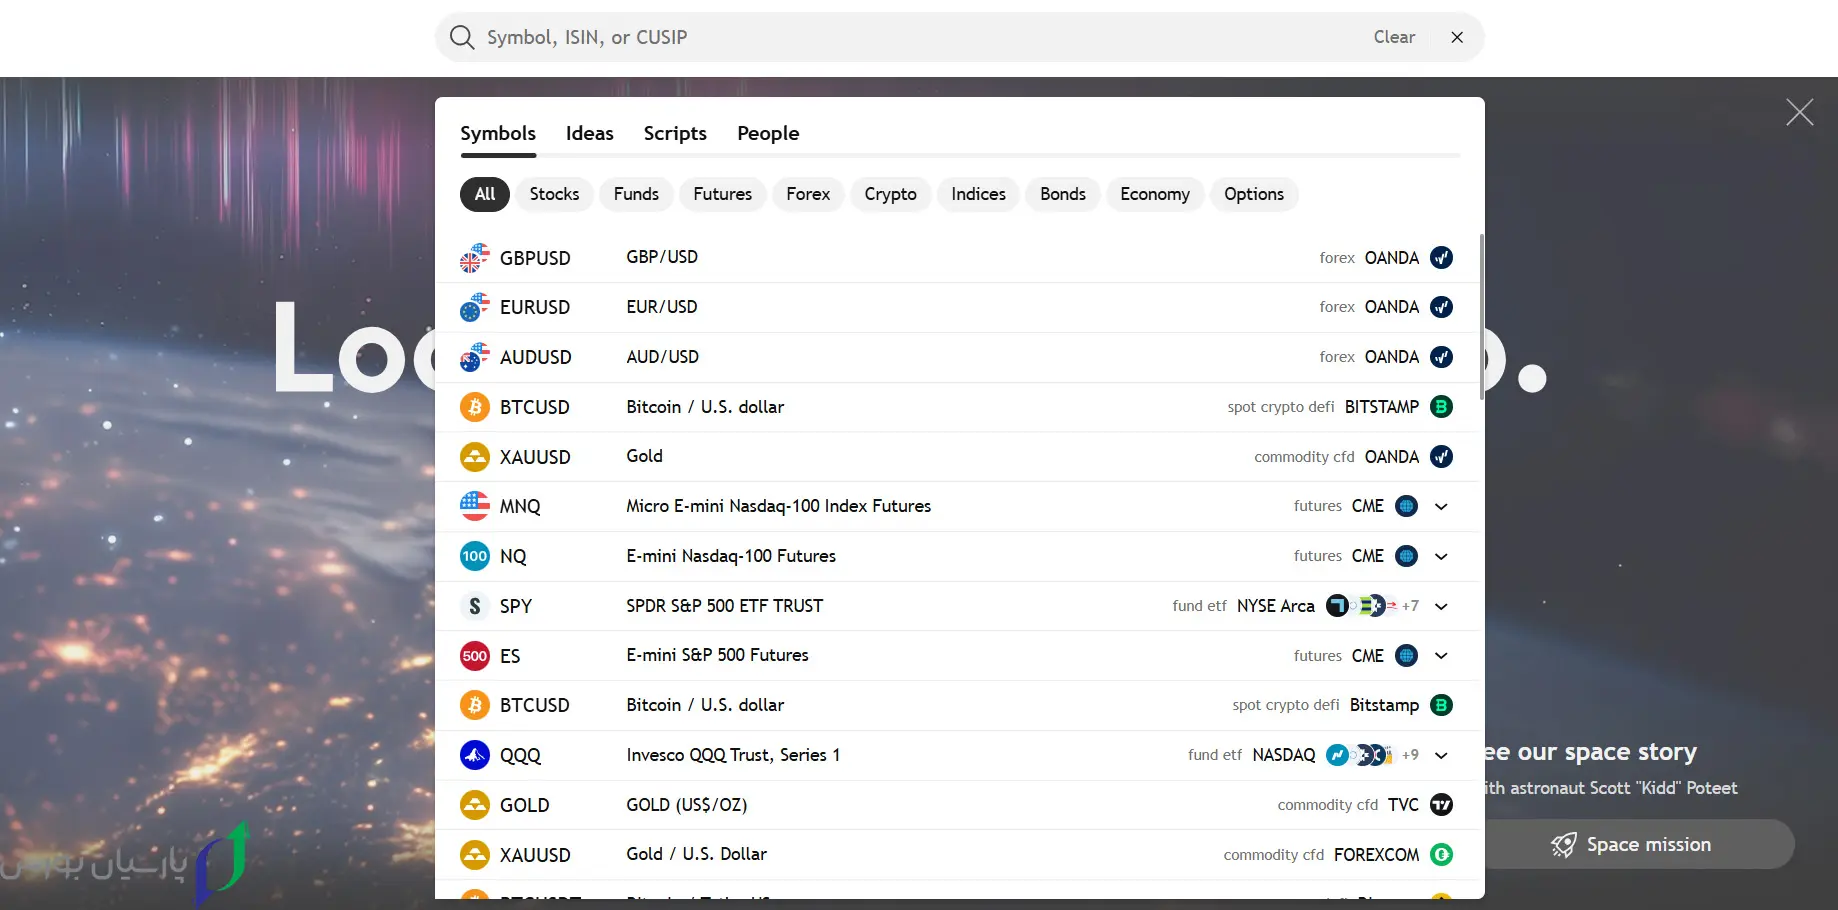Click the GOLD (US$/OZ) description

click(x=687, y=805)
